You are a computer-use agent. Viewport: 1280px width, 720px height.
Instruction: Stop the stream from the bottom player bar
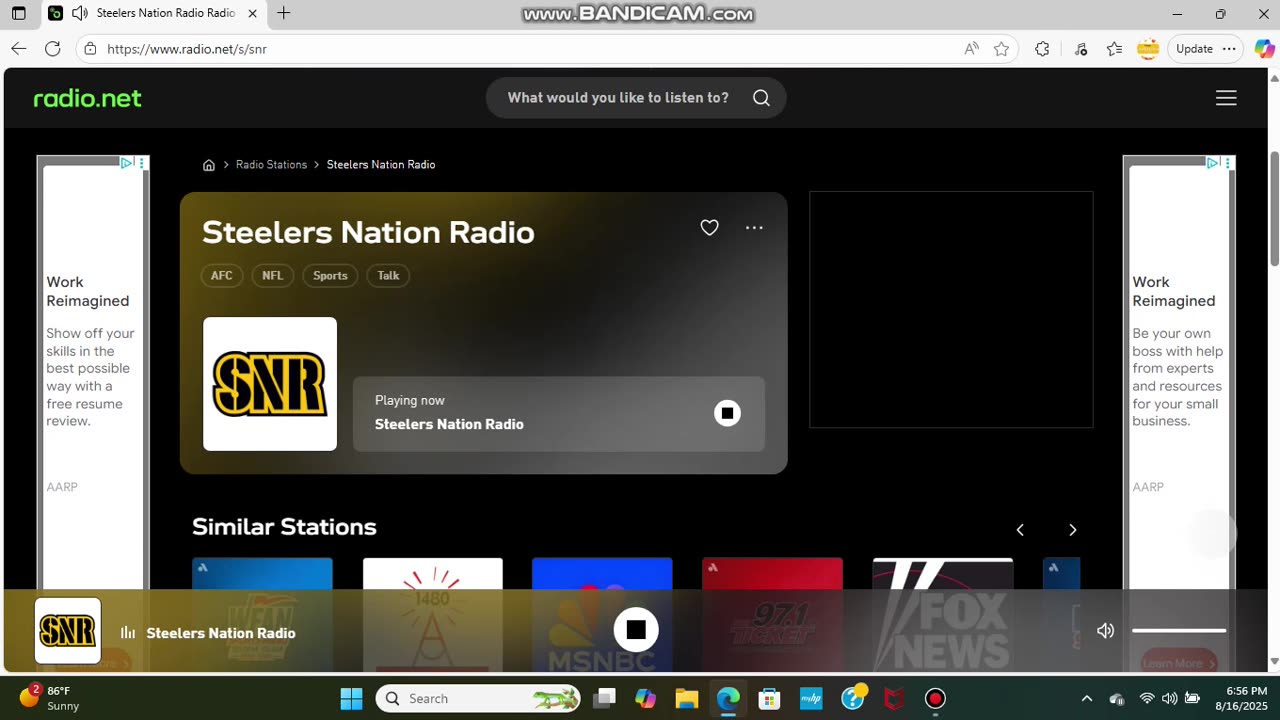(x=636, y=630)
